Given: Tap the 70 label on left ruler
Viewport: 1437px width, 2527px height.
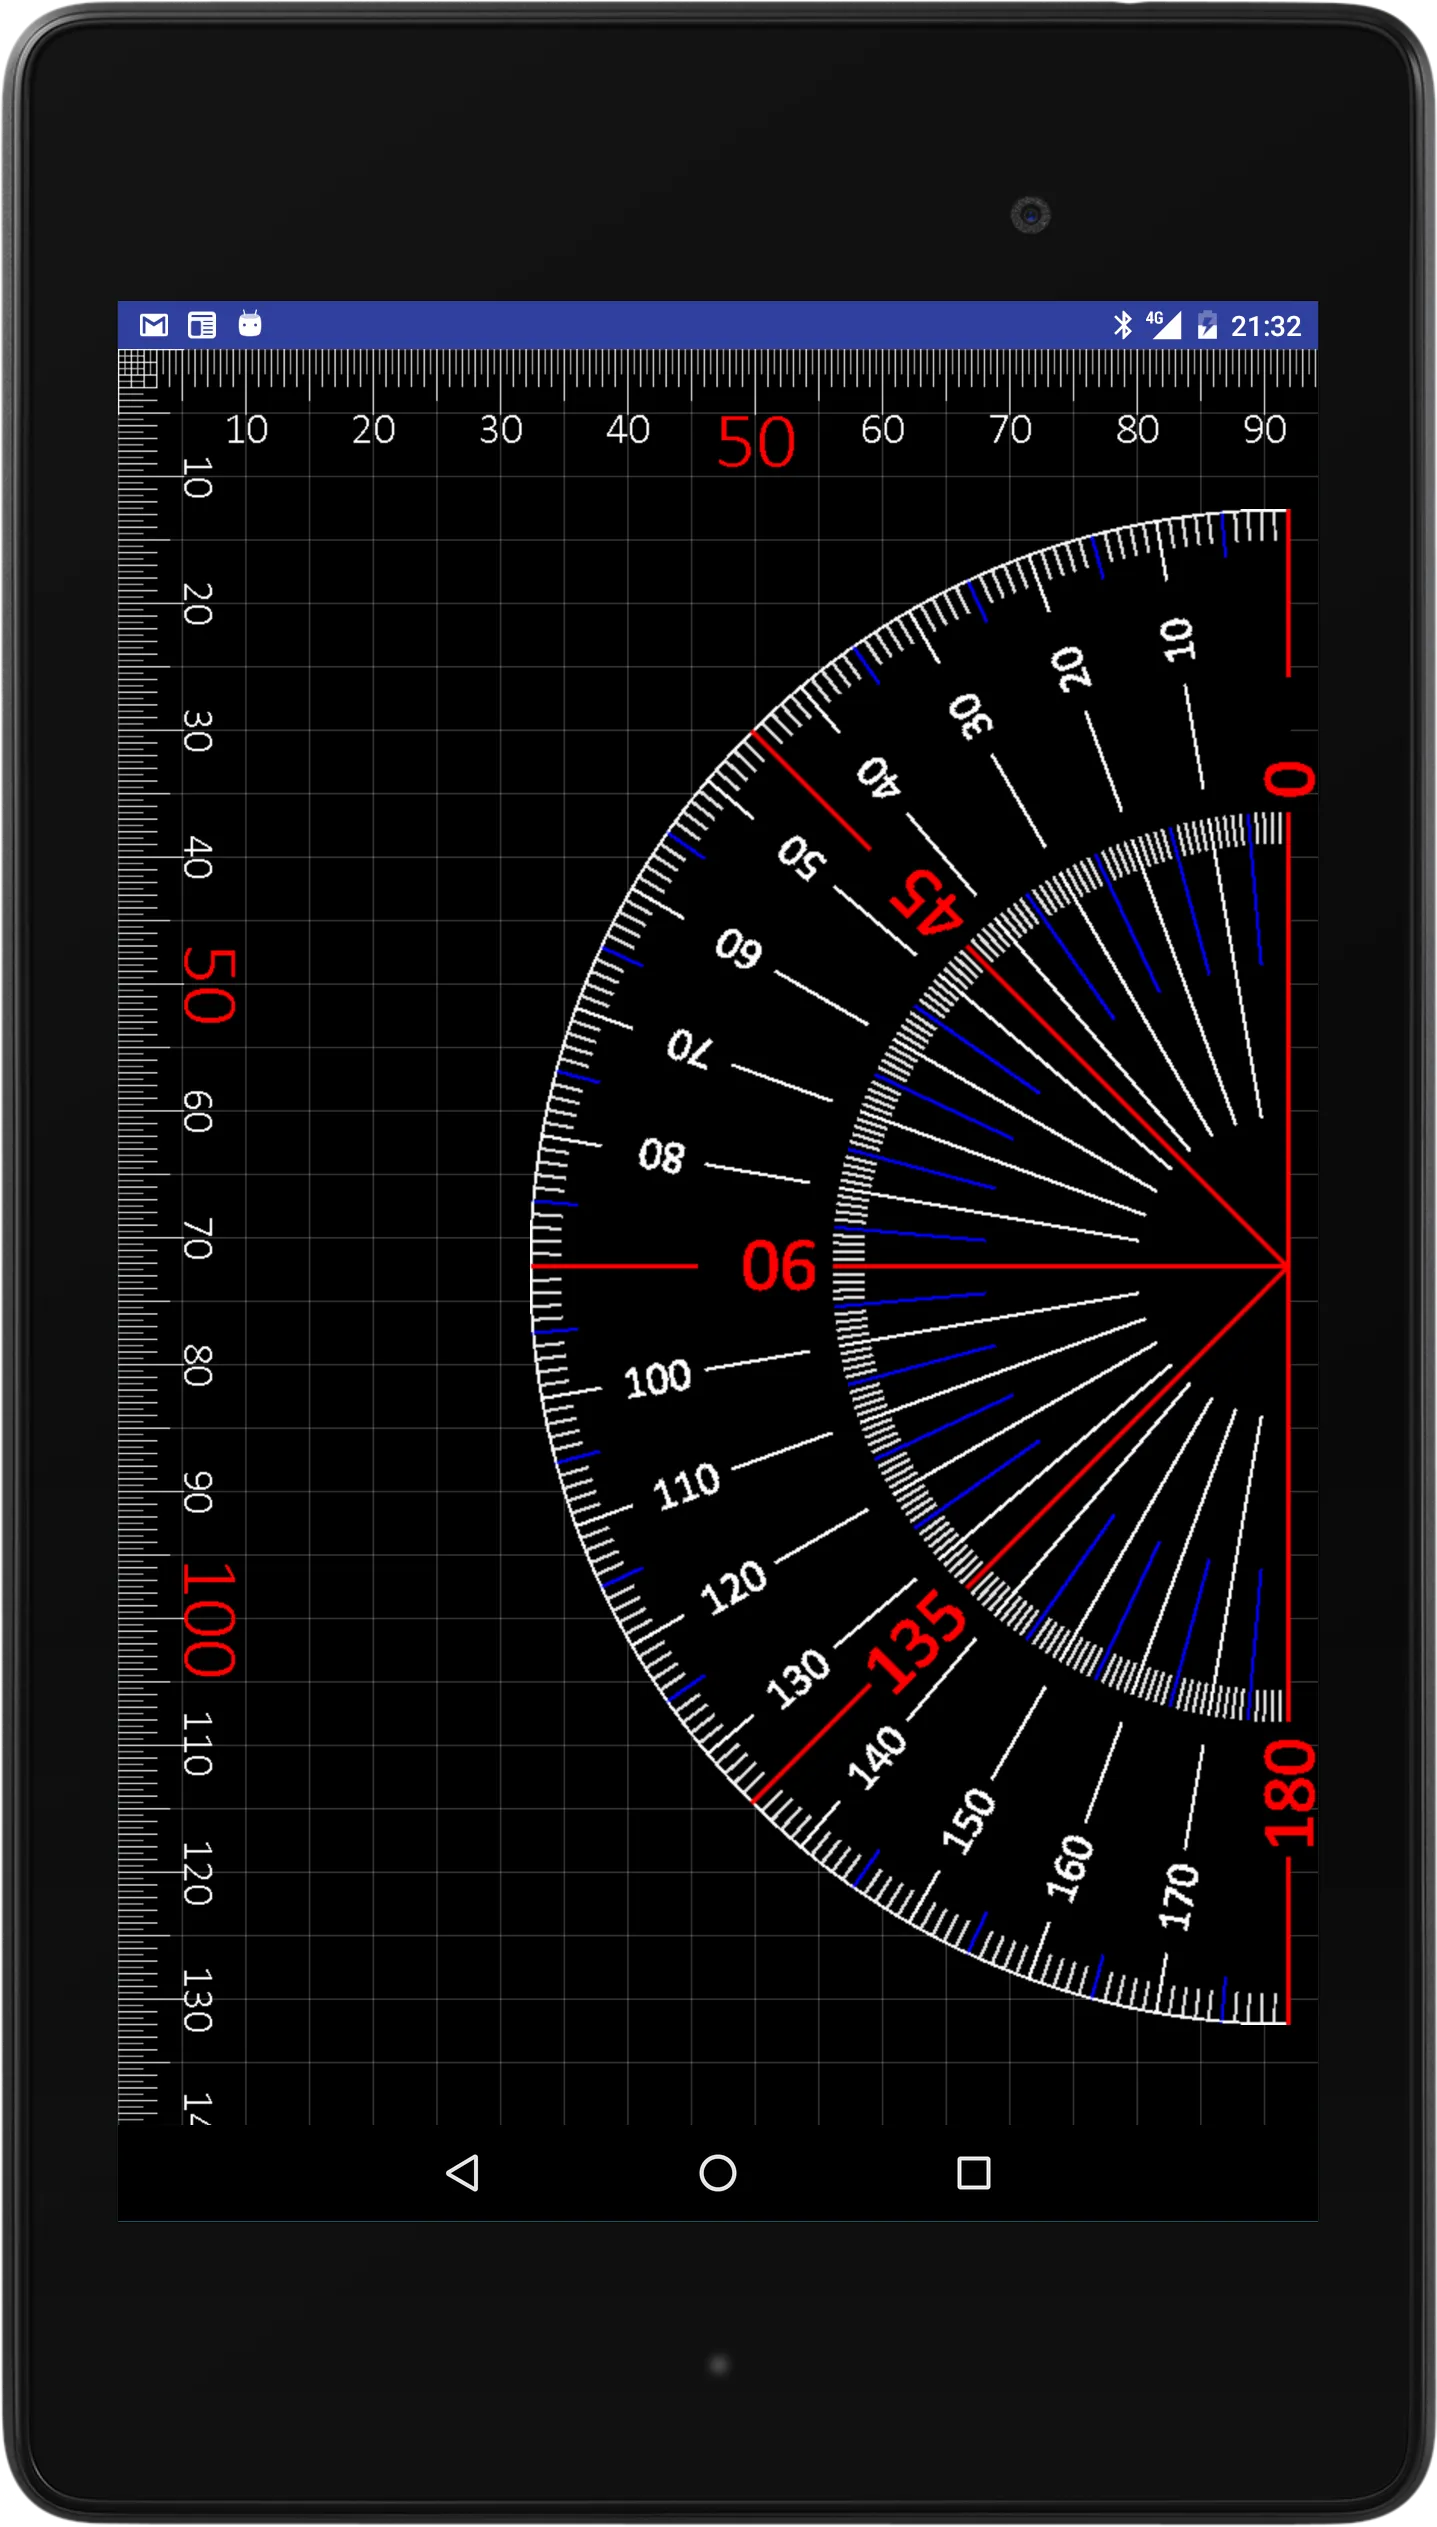Looking at the screenshot, I should point(198,1239).
